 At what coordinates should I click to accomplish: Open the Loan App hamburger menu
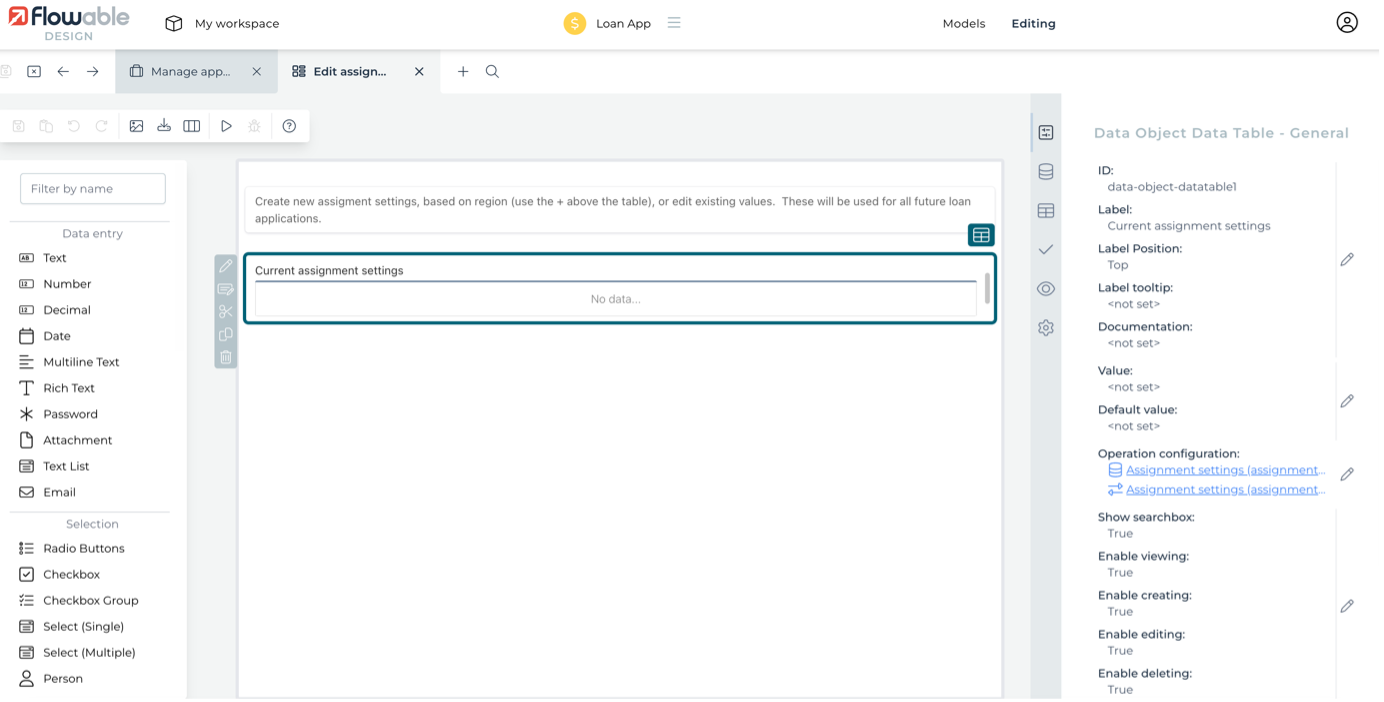pyautogui.click(x=674, y=23)
